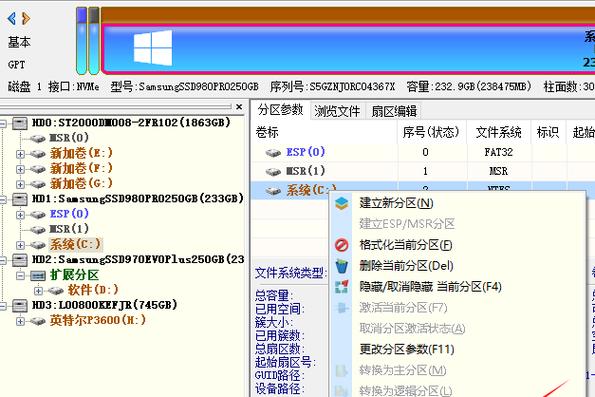
Task: Expand 软件(D:) tree node
Action: (38, 291)
